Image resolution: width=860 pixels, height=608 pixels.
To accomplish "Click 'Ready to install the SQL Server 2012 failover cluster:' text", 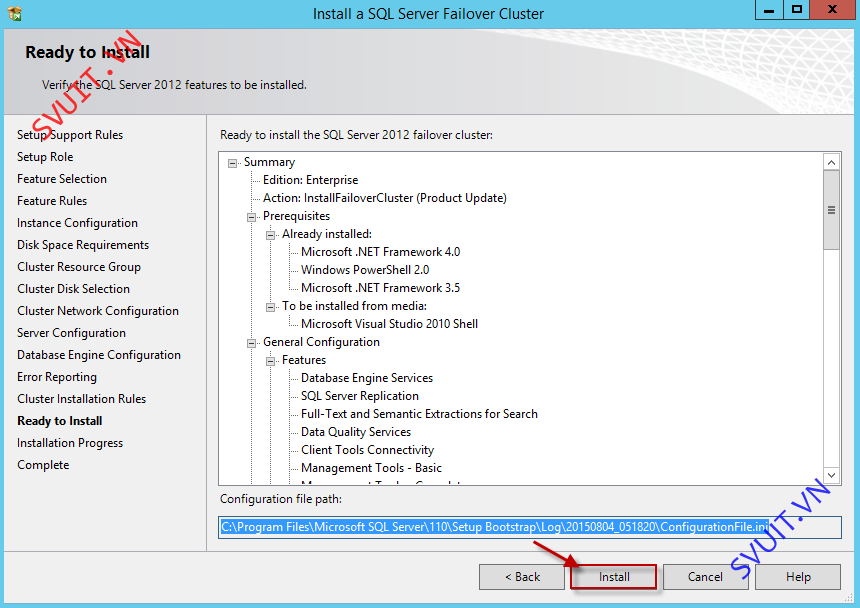I will tap(357, 135).
